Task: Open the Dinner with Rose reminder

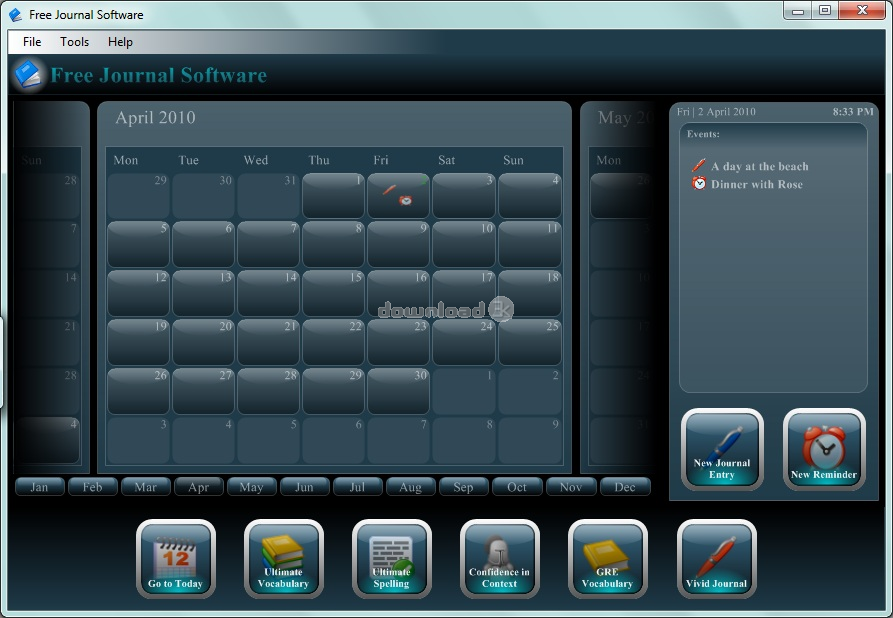Action: 757,184
